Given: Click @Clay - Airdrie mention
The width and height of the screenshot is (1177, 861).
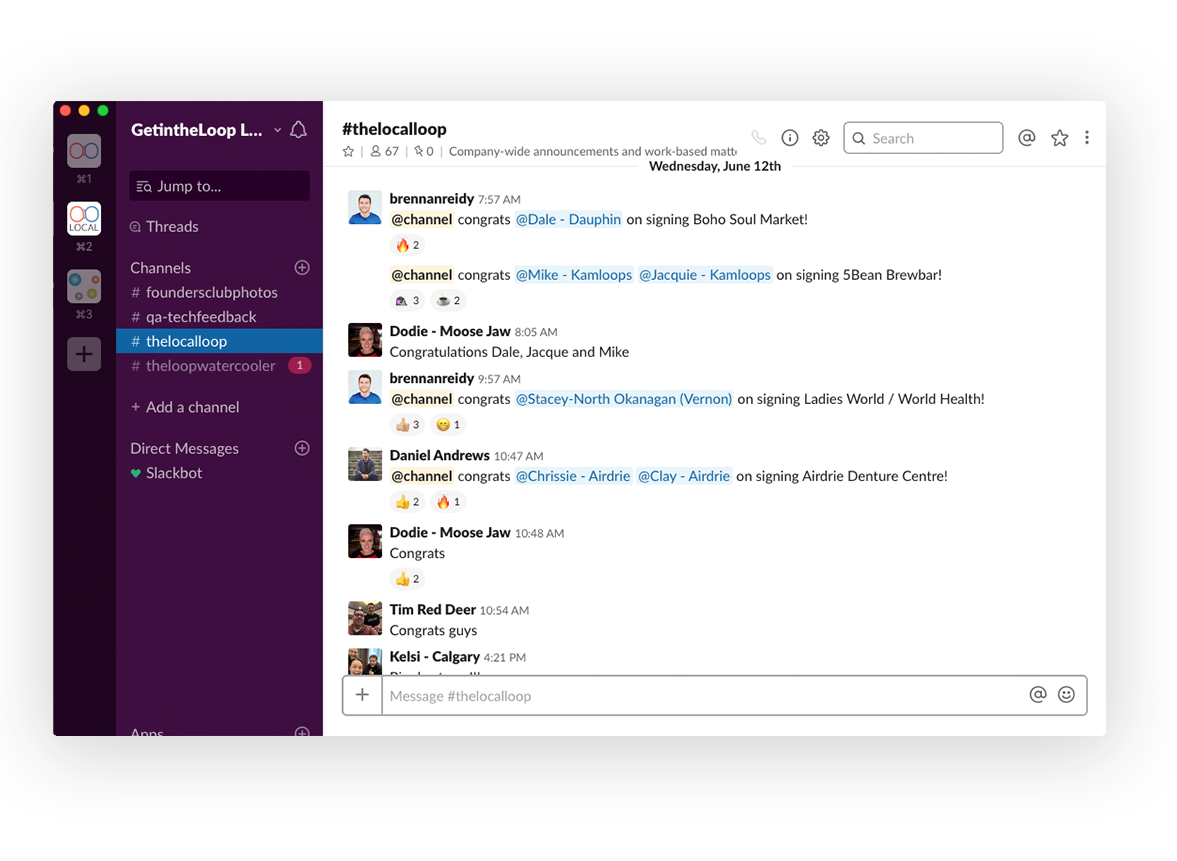Looking at the screenshot, I should click(684, 476).
